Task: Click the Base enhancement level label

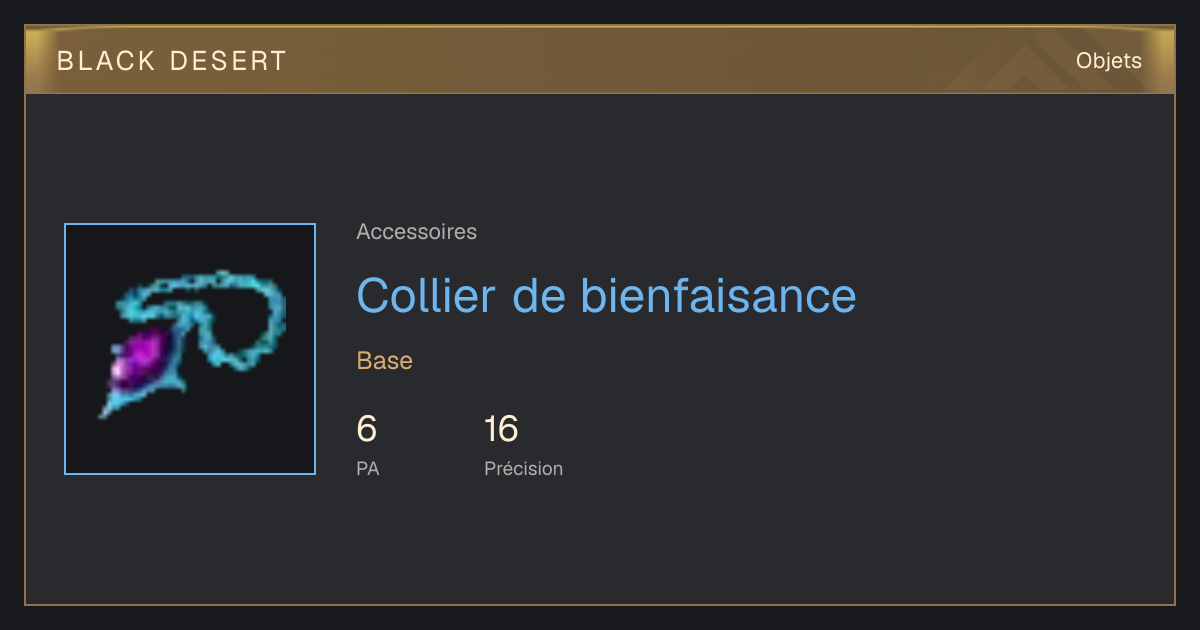Action: click(384, 361)
